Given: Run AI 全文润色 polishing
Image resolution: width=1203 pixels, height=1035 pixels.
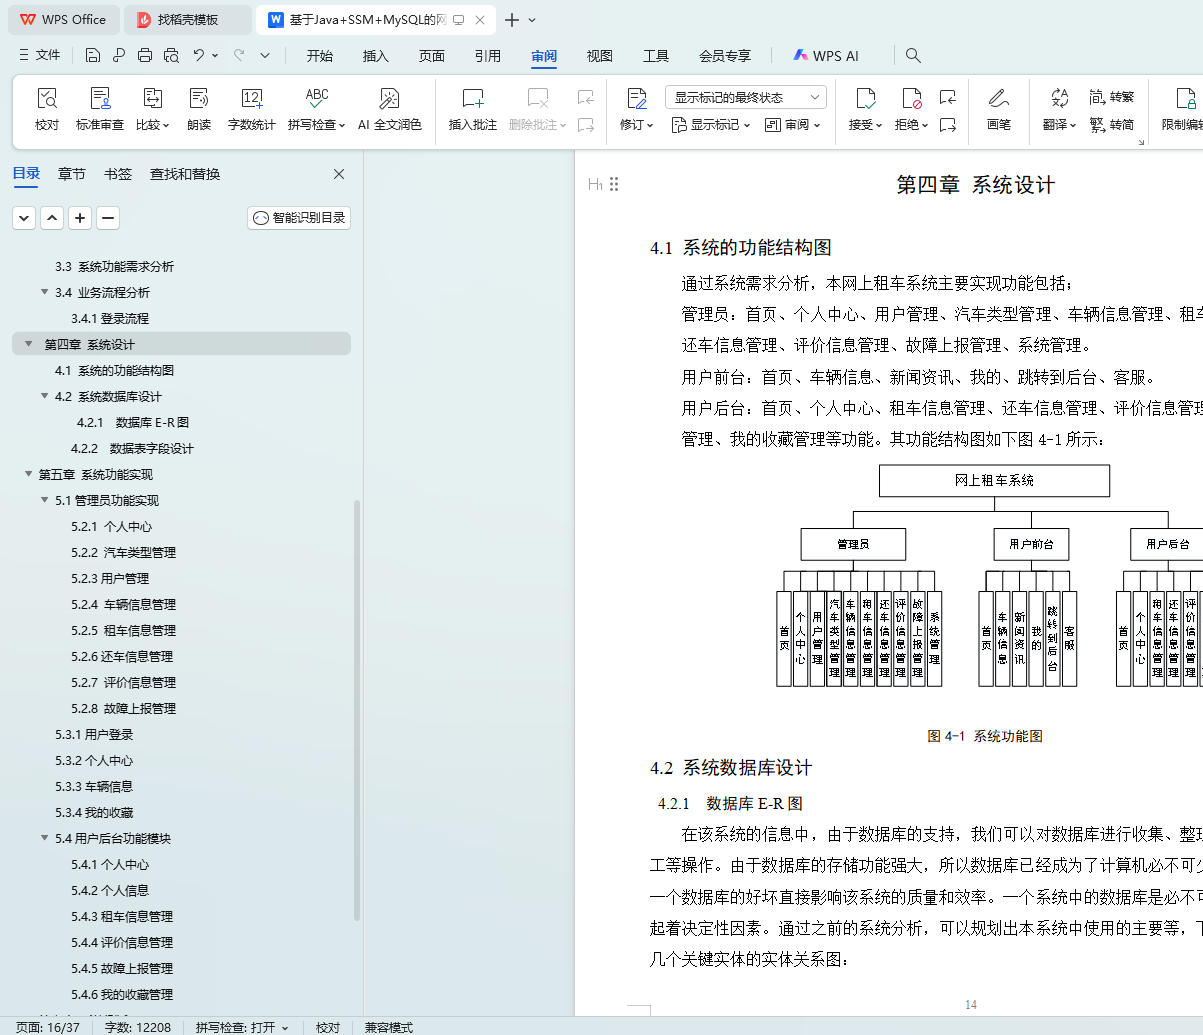Looking at the screenshot, I should click(x=390, y=110).
